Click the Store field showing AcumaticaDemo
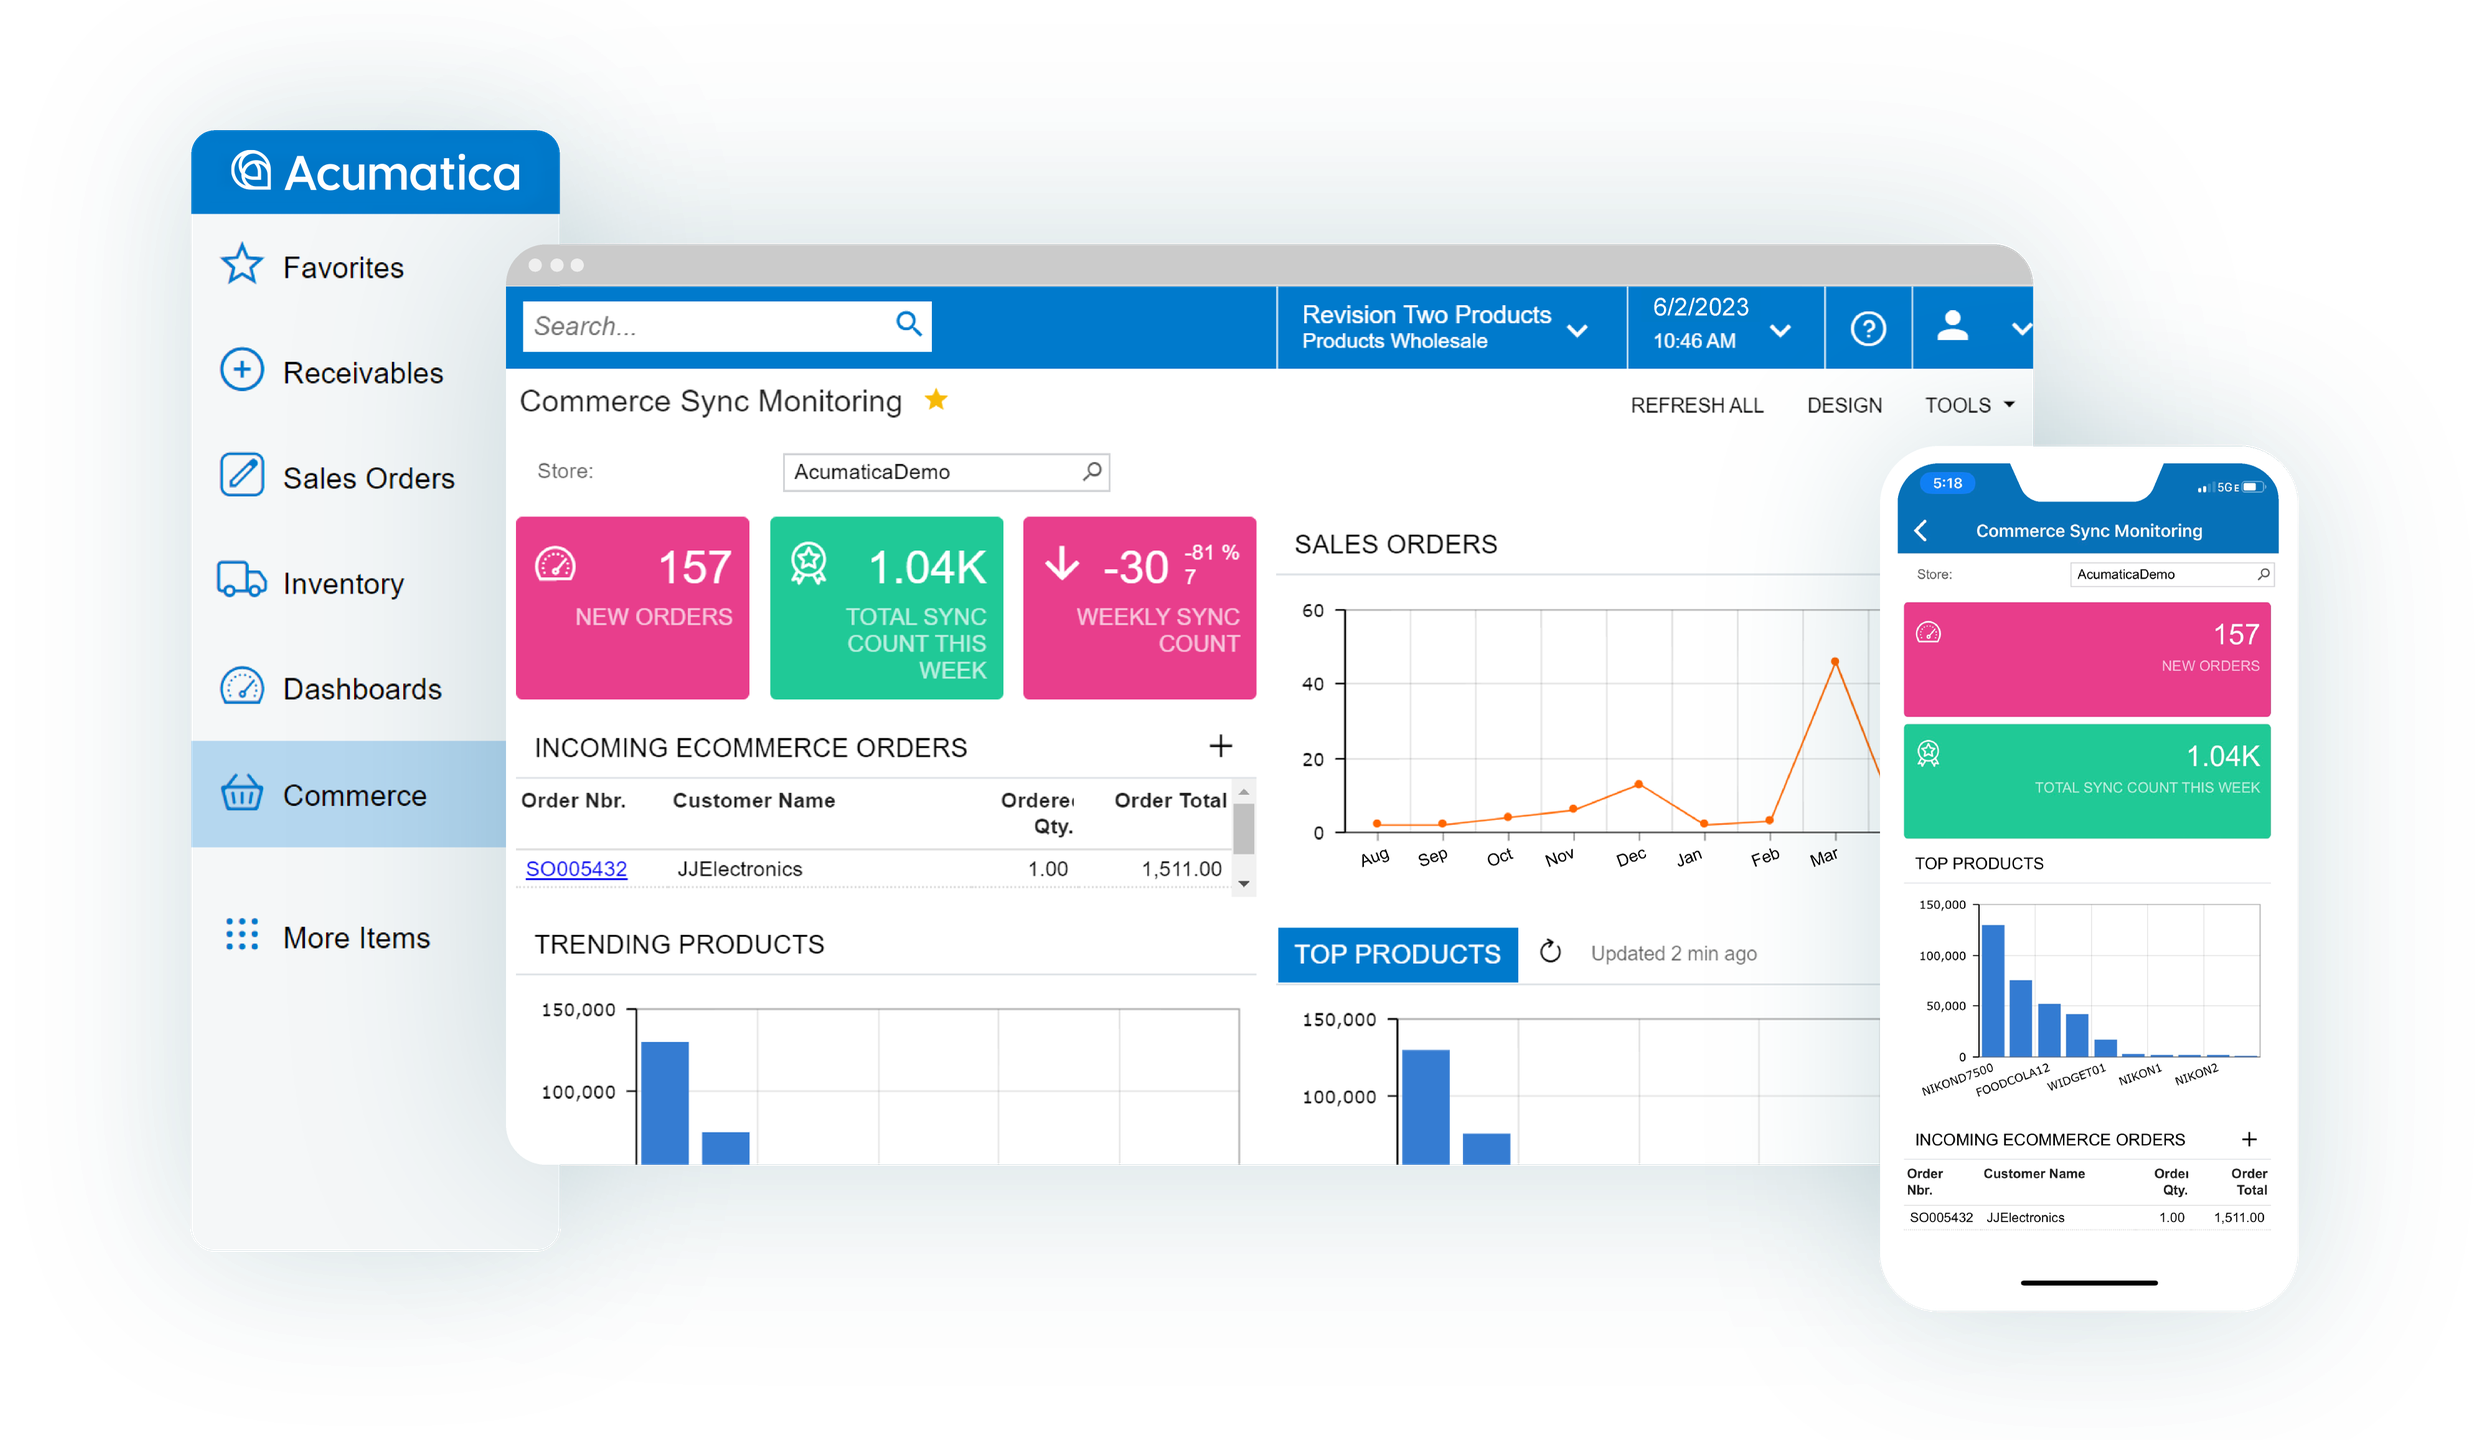The image size is (2490, 1440). tap(946, 471)
